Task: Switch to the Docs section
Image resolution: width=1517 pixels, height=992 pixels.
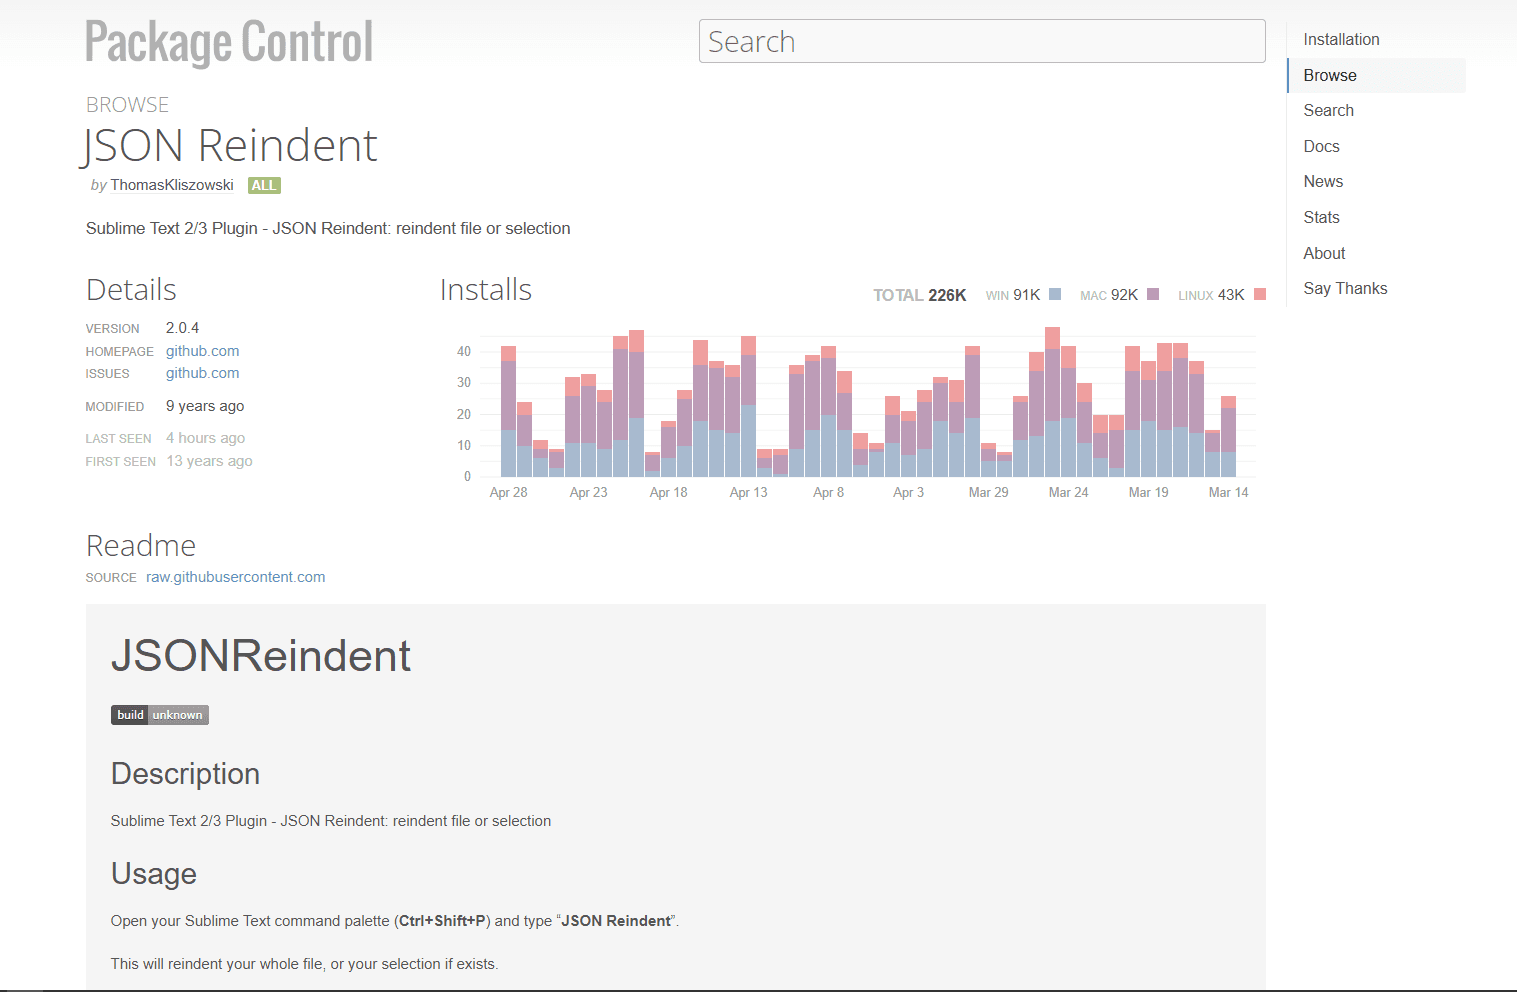Action: pyautogui.click(x=1321, y=146)
